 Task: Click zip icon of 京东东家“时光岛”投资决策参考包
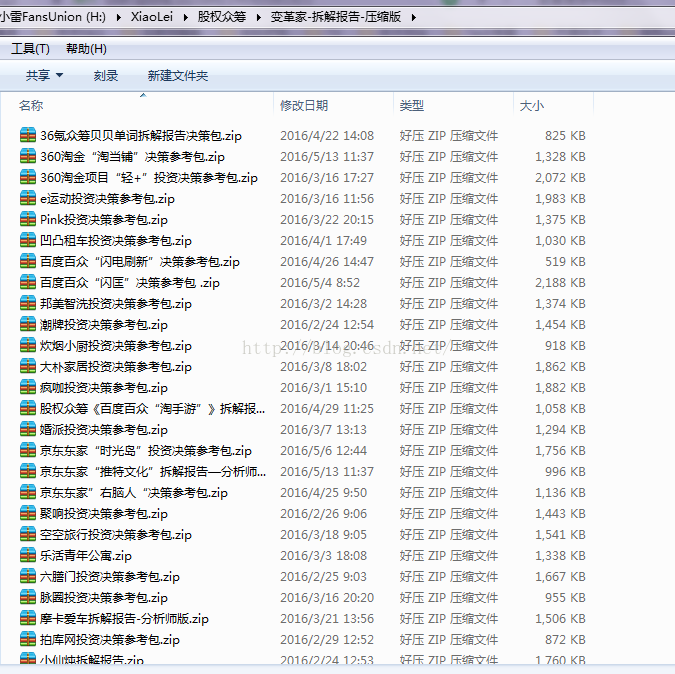[x=28, y=450]
